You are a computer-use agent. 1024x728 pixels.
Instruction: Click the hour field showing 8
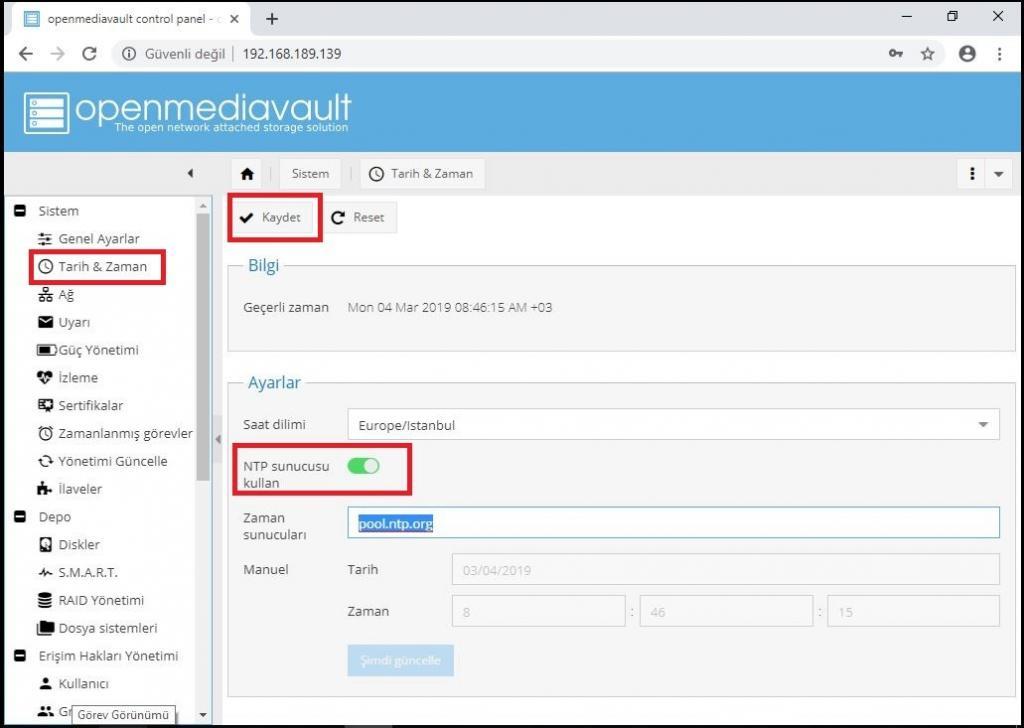coord(539,611)
